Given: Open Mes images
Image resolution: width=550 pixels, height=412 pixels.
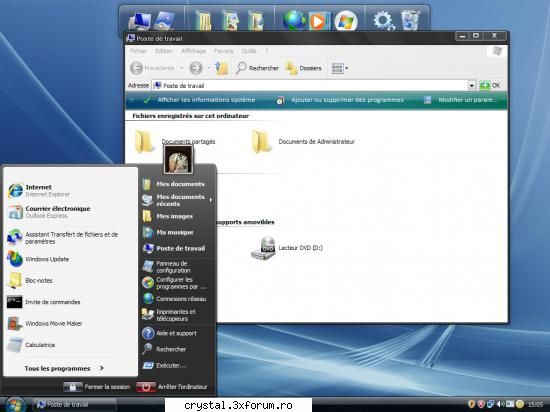Looking at the screenshot, I should [168, 216].
